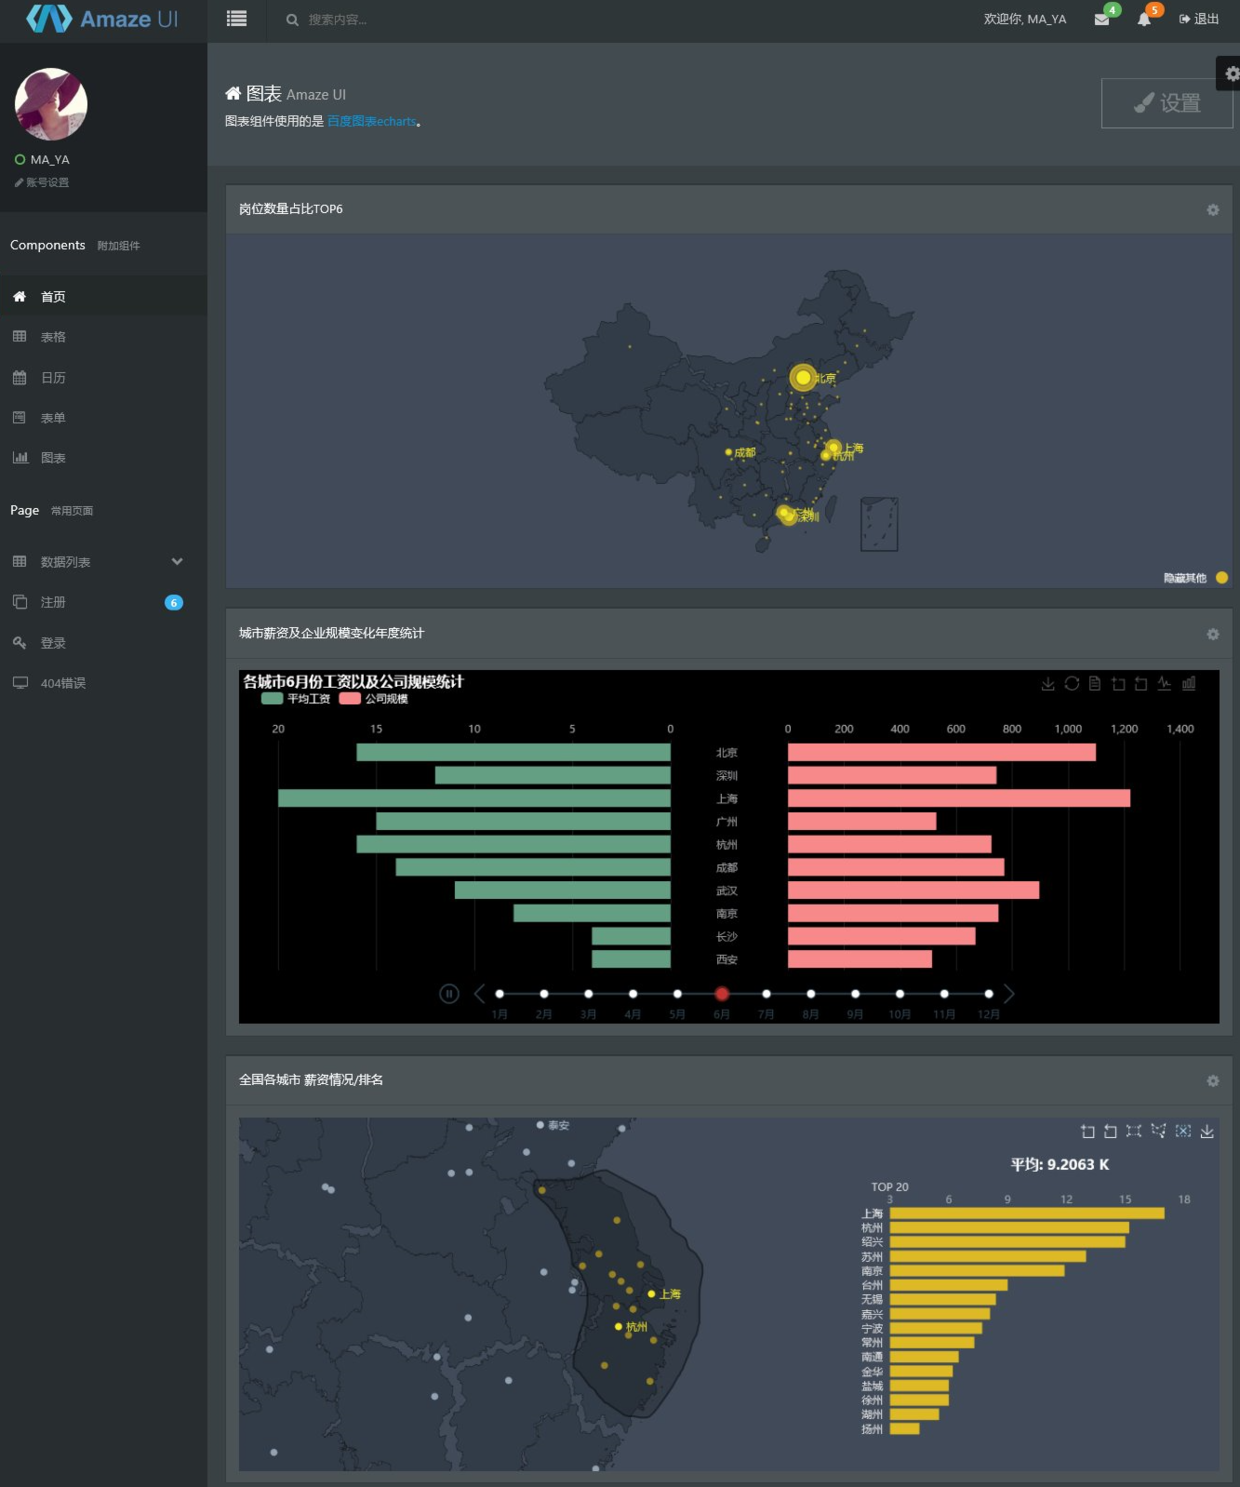1240x1487 pixels.
Task: Open gear settings on 岗位数量占比TOP6 panel
Action: tap(1213, 210)
